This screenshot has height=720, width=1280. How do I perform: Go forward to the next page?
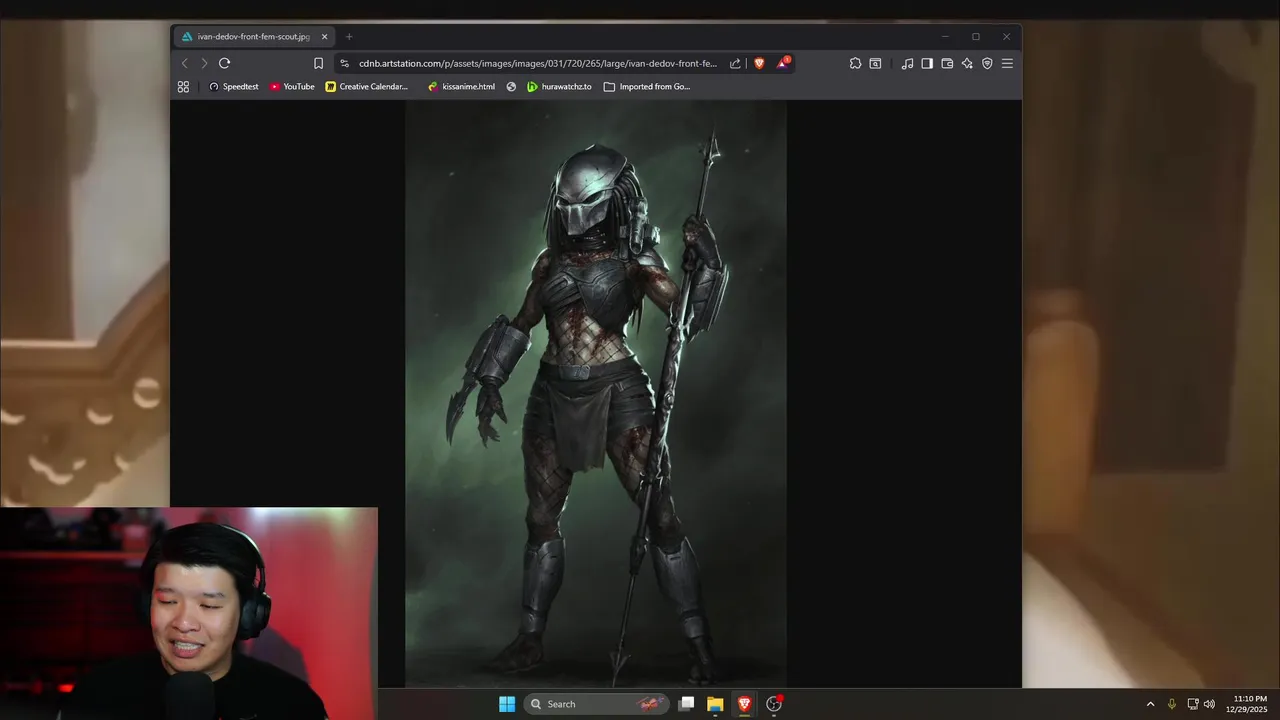(204, 63)
